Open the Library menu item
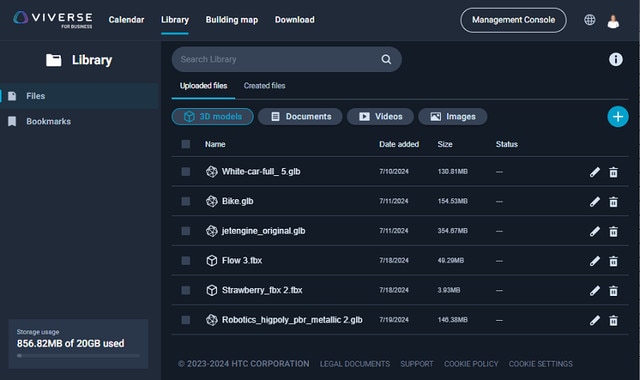 pyautogui.click(x=175, y=20)
